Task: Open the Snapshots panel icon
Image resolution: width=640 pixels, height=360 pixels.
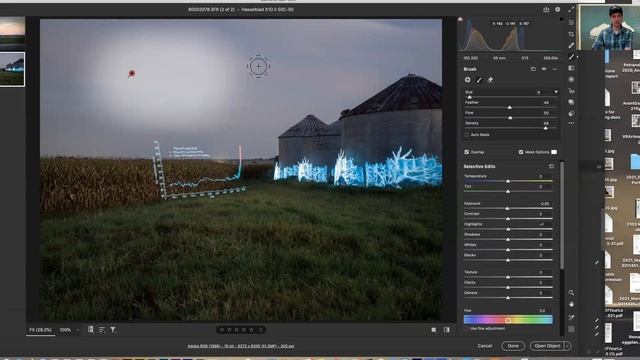Action: [x=571, y=102]
